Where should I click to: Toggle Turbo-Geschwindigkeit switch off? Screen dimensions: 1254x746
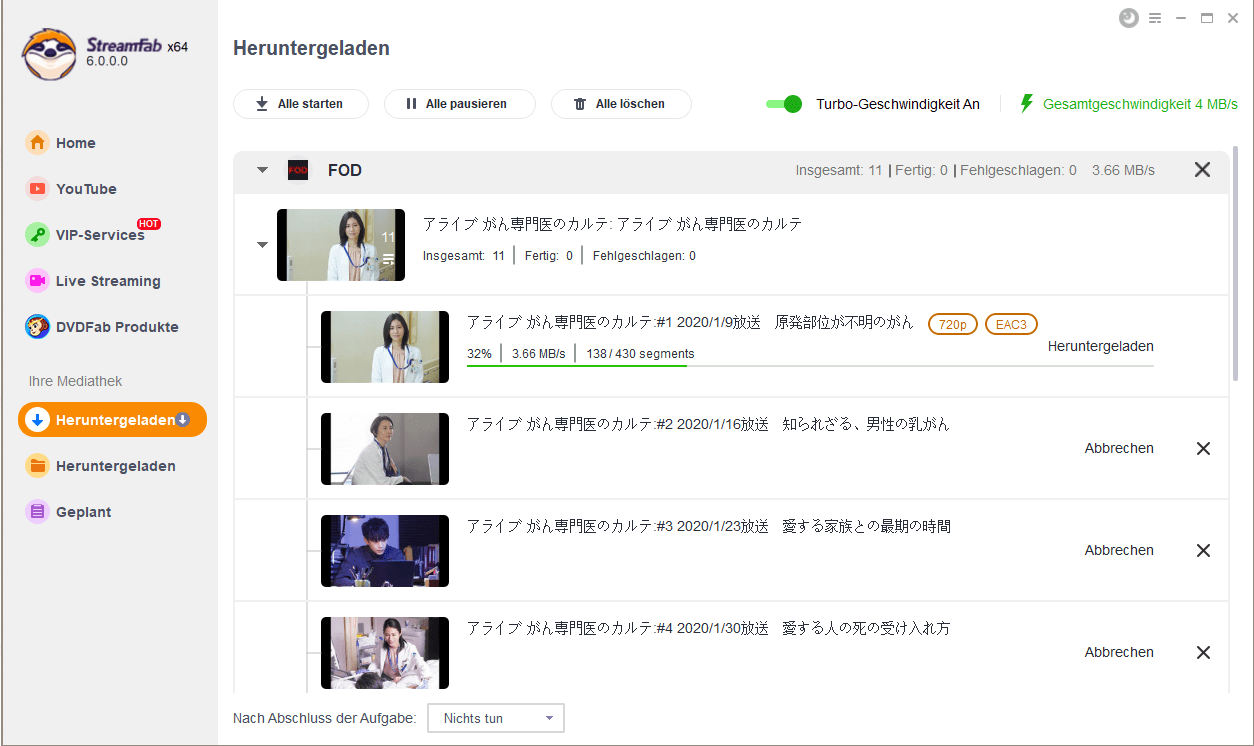[x=785, y=104]
